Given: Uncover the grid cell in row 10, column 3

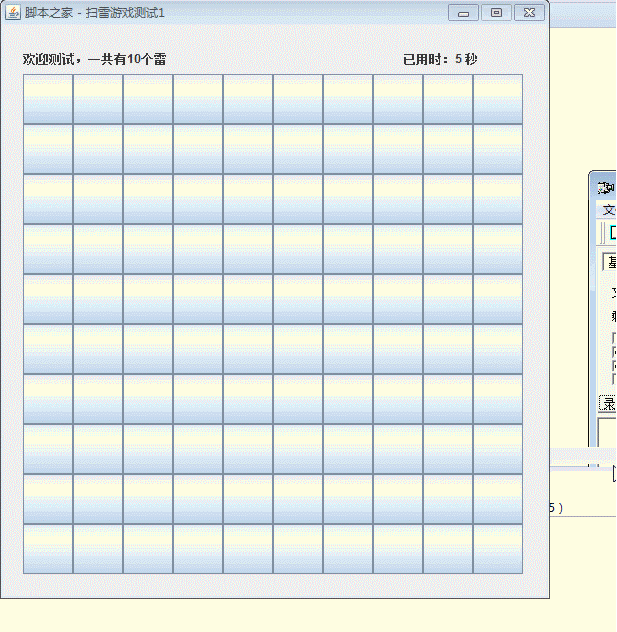Looking at the screenshot, I should 148,549.
